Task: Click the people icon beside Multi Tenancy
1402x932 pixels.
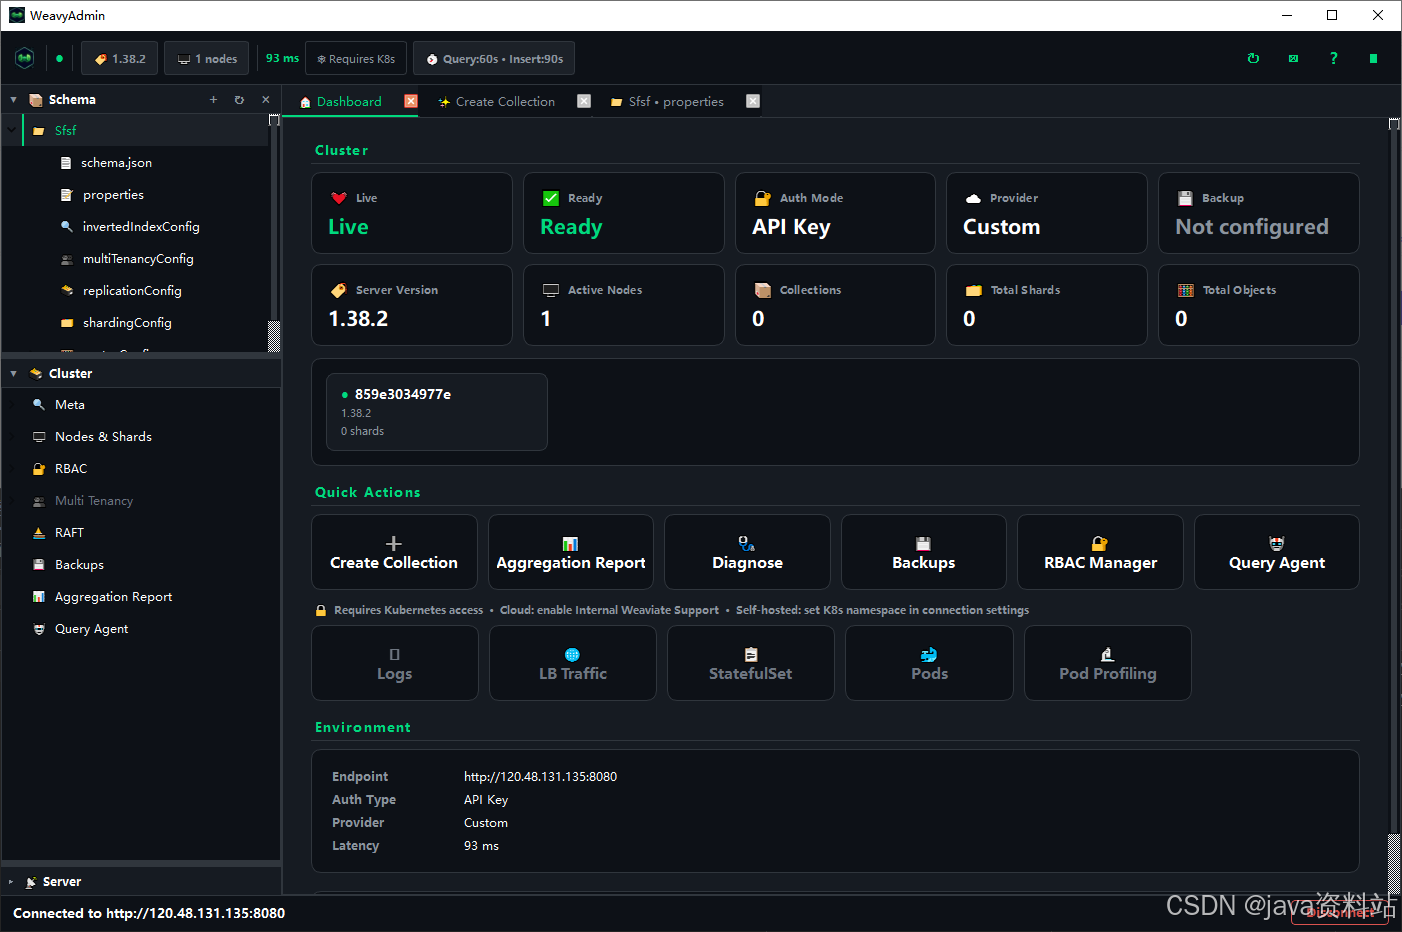Action: tap(39, 501)
